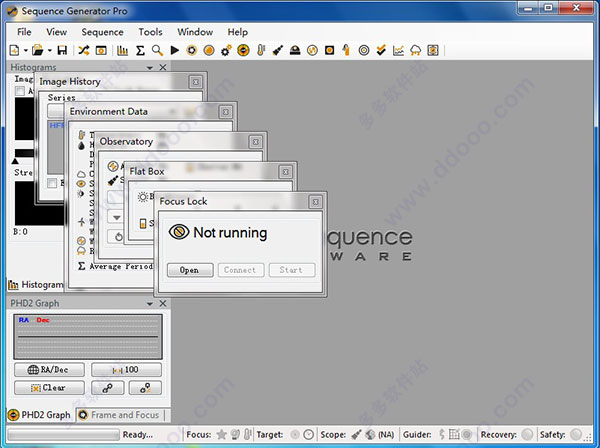Close the Focus Lock window
This screenshot has height=448, width=600.
pyautogui.click(x=315, y=202)
